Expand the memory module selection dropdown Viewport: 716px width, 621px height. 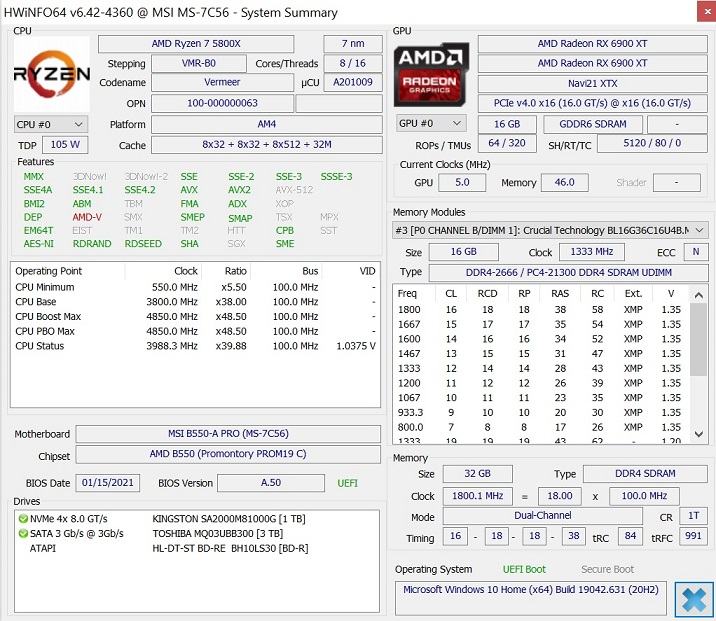550,230
